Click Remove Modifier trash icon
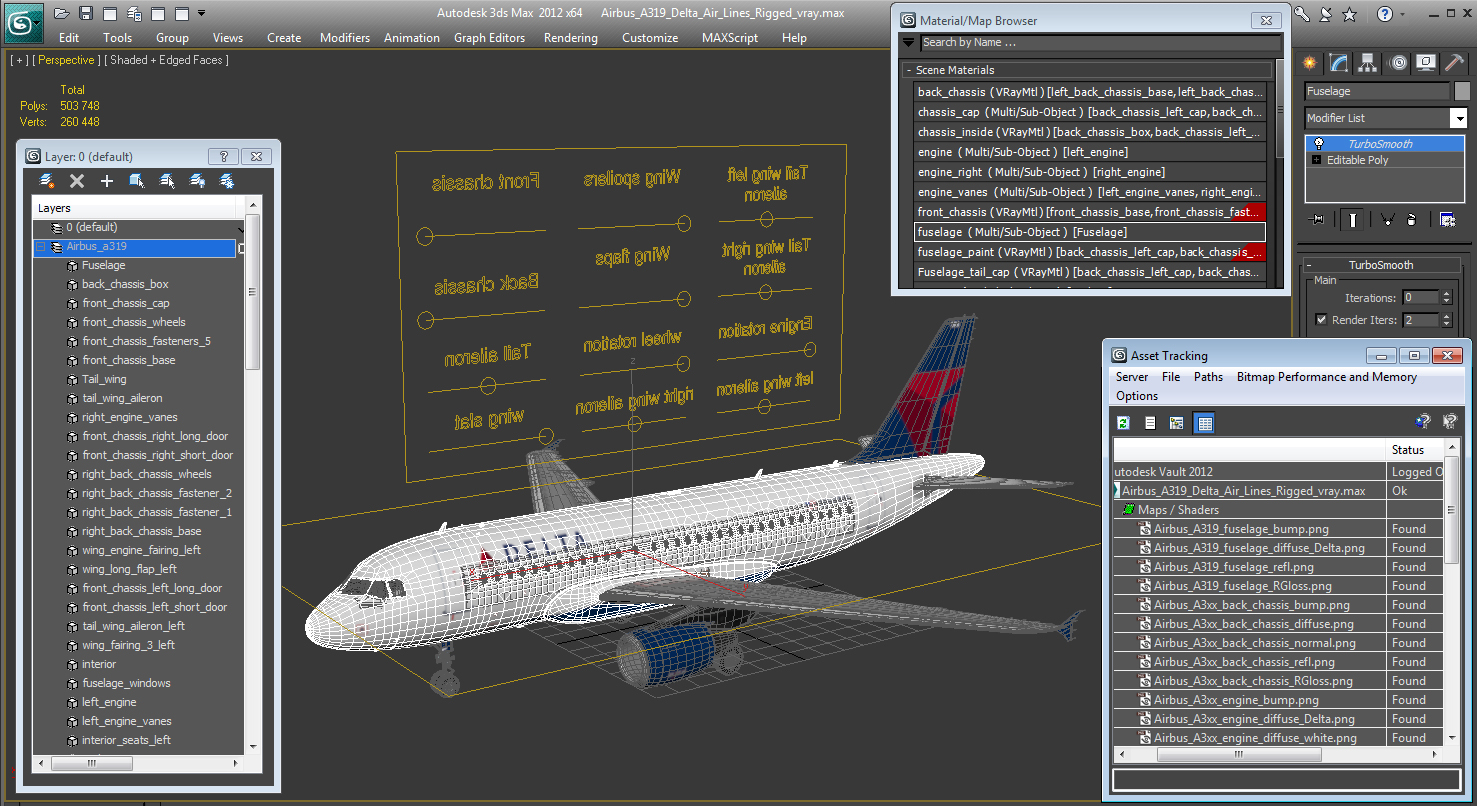The image size is (1477, 806). 1411,219
